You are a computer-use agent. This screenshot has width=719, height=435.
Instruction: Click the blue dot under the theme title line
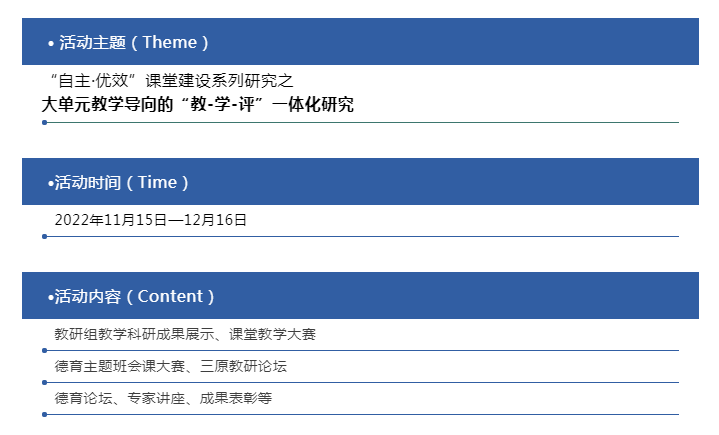point(44,122)
